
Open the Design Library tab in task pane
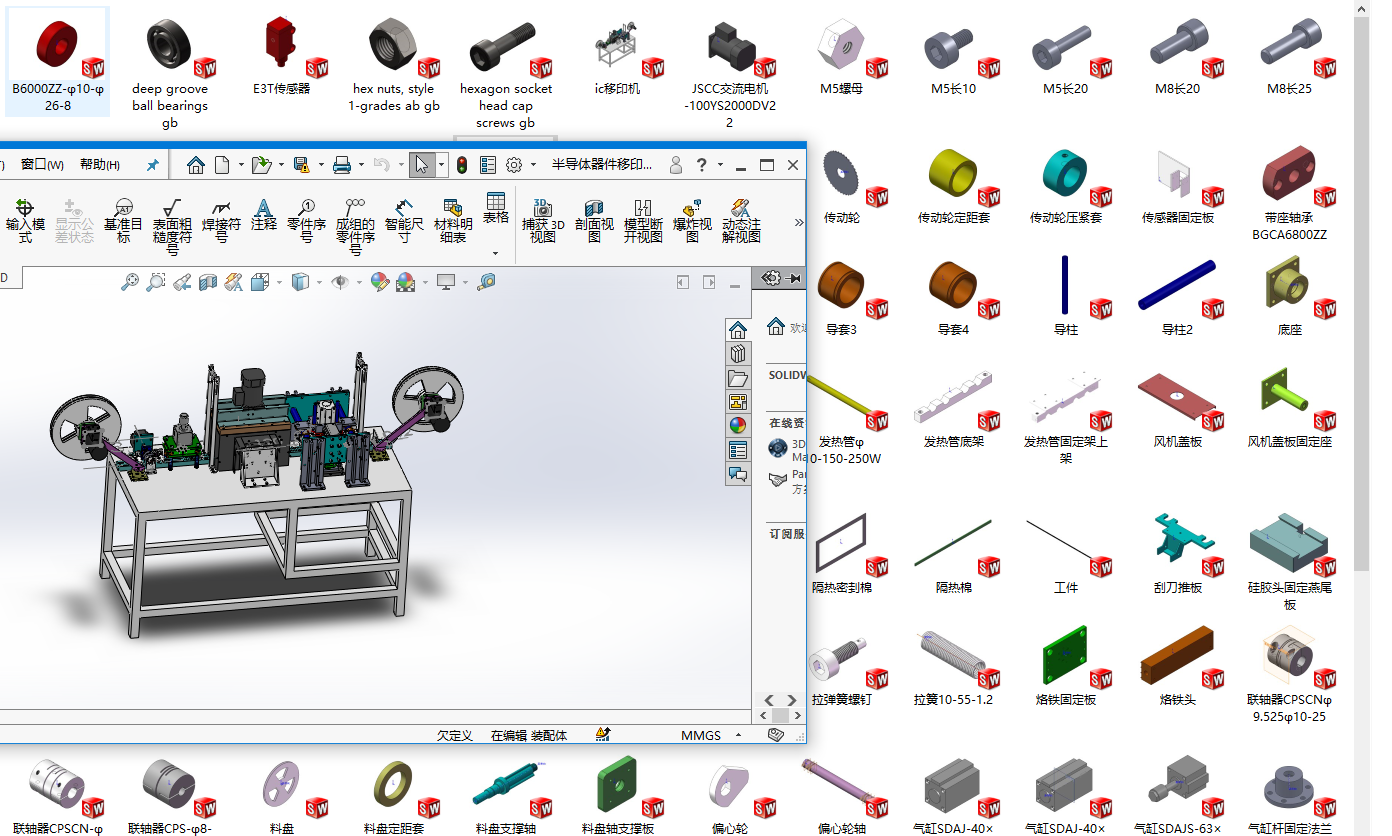pyautogui.click(x=738, y=354)
